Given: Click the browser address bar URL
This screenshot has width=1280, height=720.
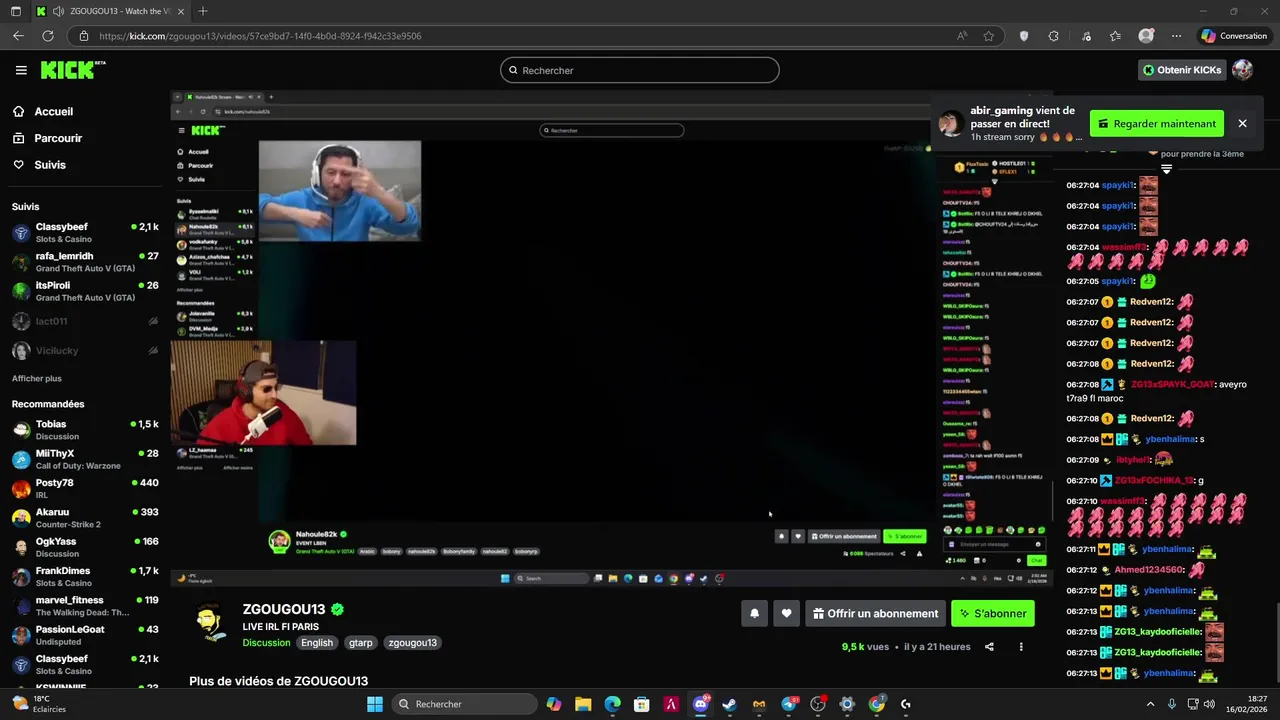Looking at the screenshot, I should point(260,36).
